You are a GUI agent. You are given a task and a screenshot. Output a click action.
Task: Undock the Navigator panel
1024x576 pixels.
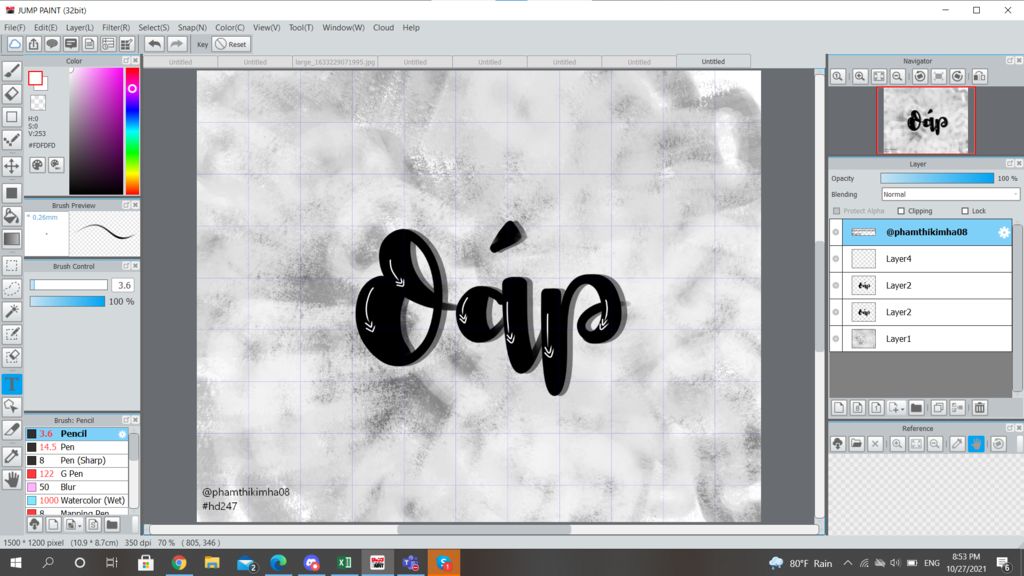click(1010, 60)
